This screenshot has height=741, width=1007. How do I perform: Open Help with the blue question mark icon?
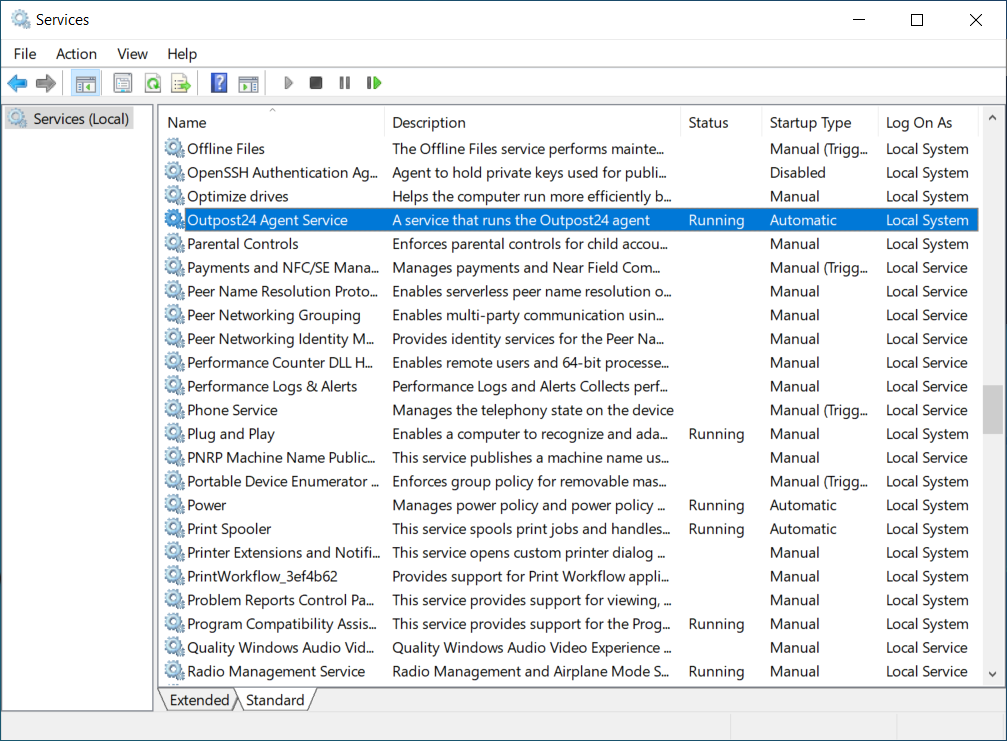point(219,83)
